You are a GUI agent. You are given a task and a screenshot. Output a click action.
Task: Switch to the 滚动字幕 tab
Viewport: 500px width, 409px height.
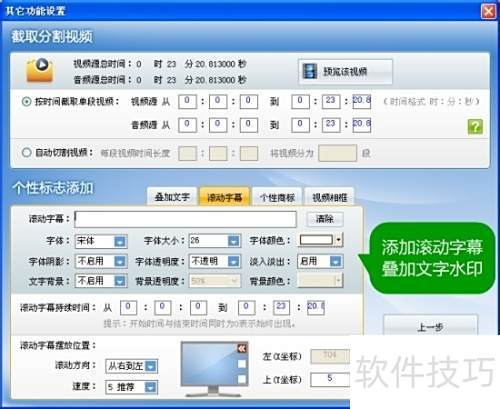(x=224, y=197)
